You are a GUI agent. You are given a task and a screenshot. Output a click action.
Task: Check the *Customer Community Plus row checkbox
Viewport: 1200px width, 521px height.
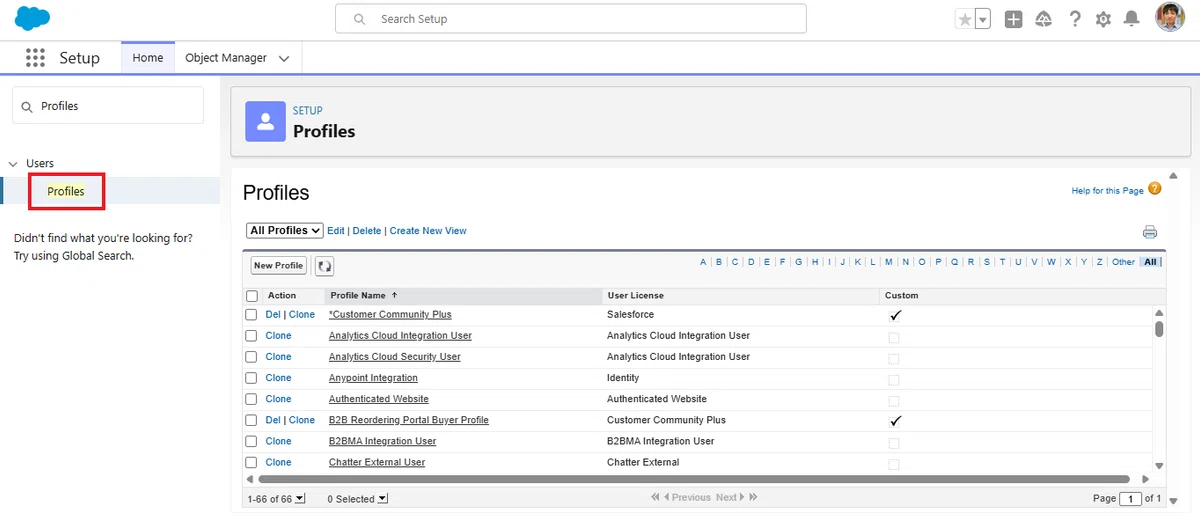[252, 315]
